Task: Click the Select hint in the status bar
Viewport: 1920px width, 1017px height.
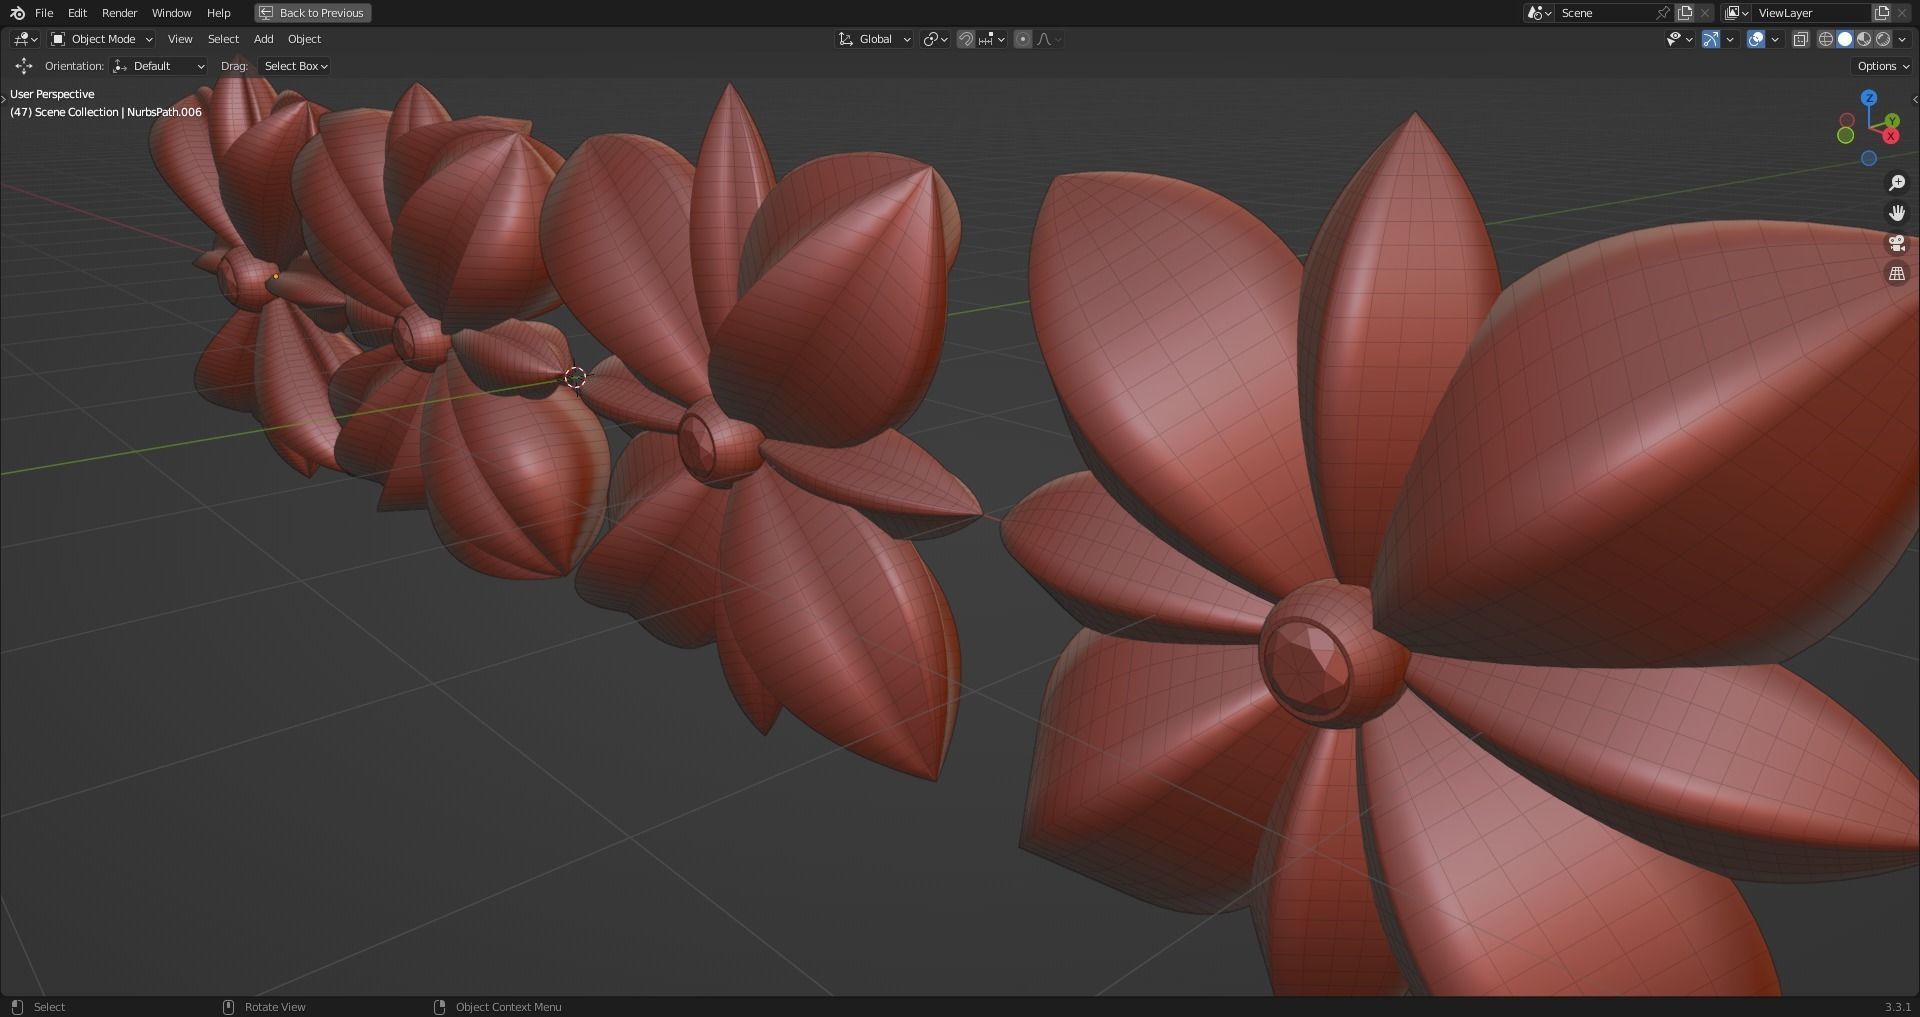Action: (49, 1007)
